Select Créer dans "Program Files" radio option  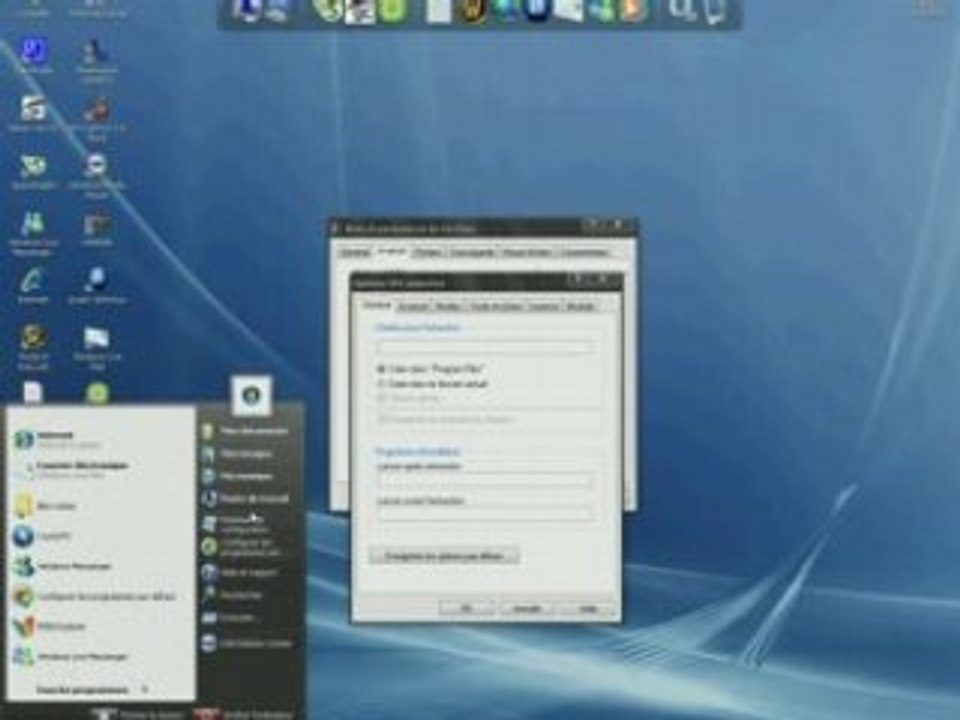432,369
